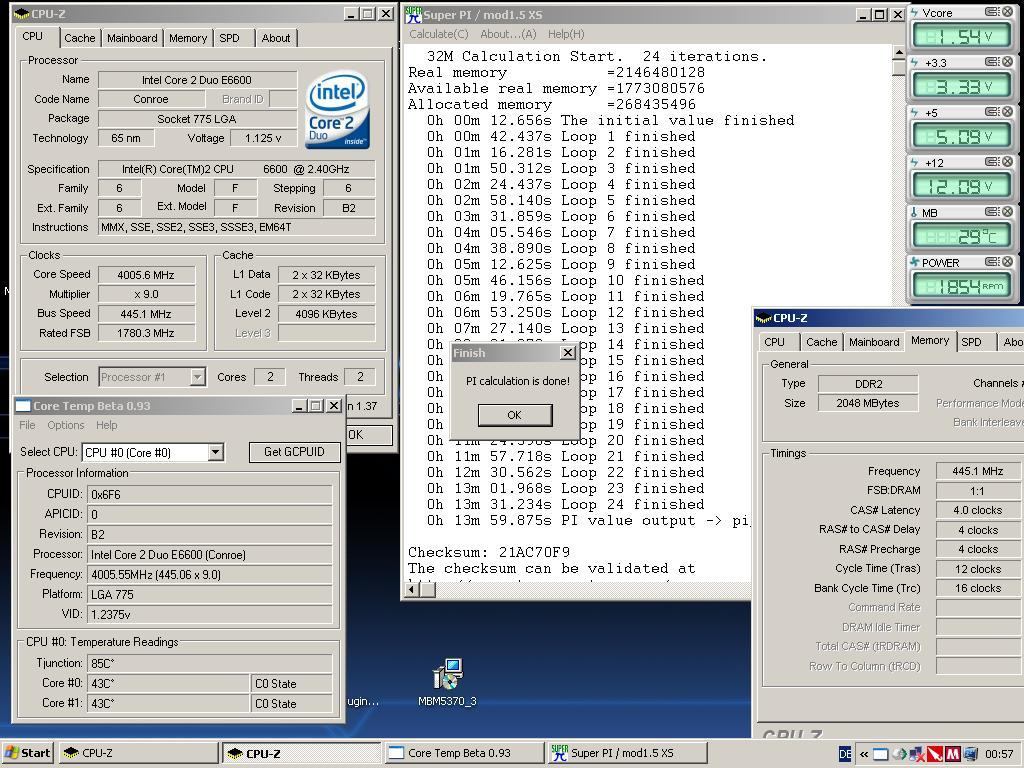Click the Vcore sensor's settings icon

992,12
